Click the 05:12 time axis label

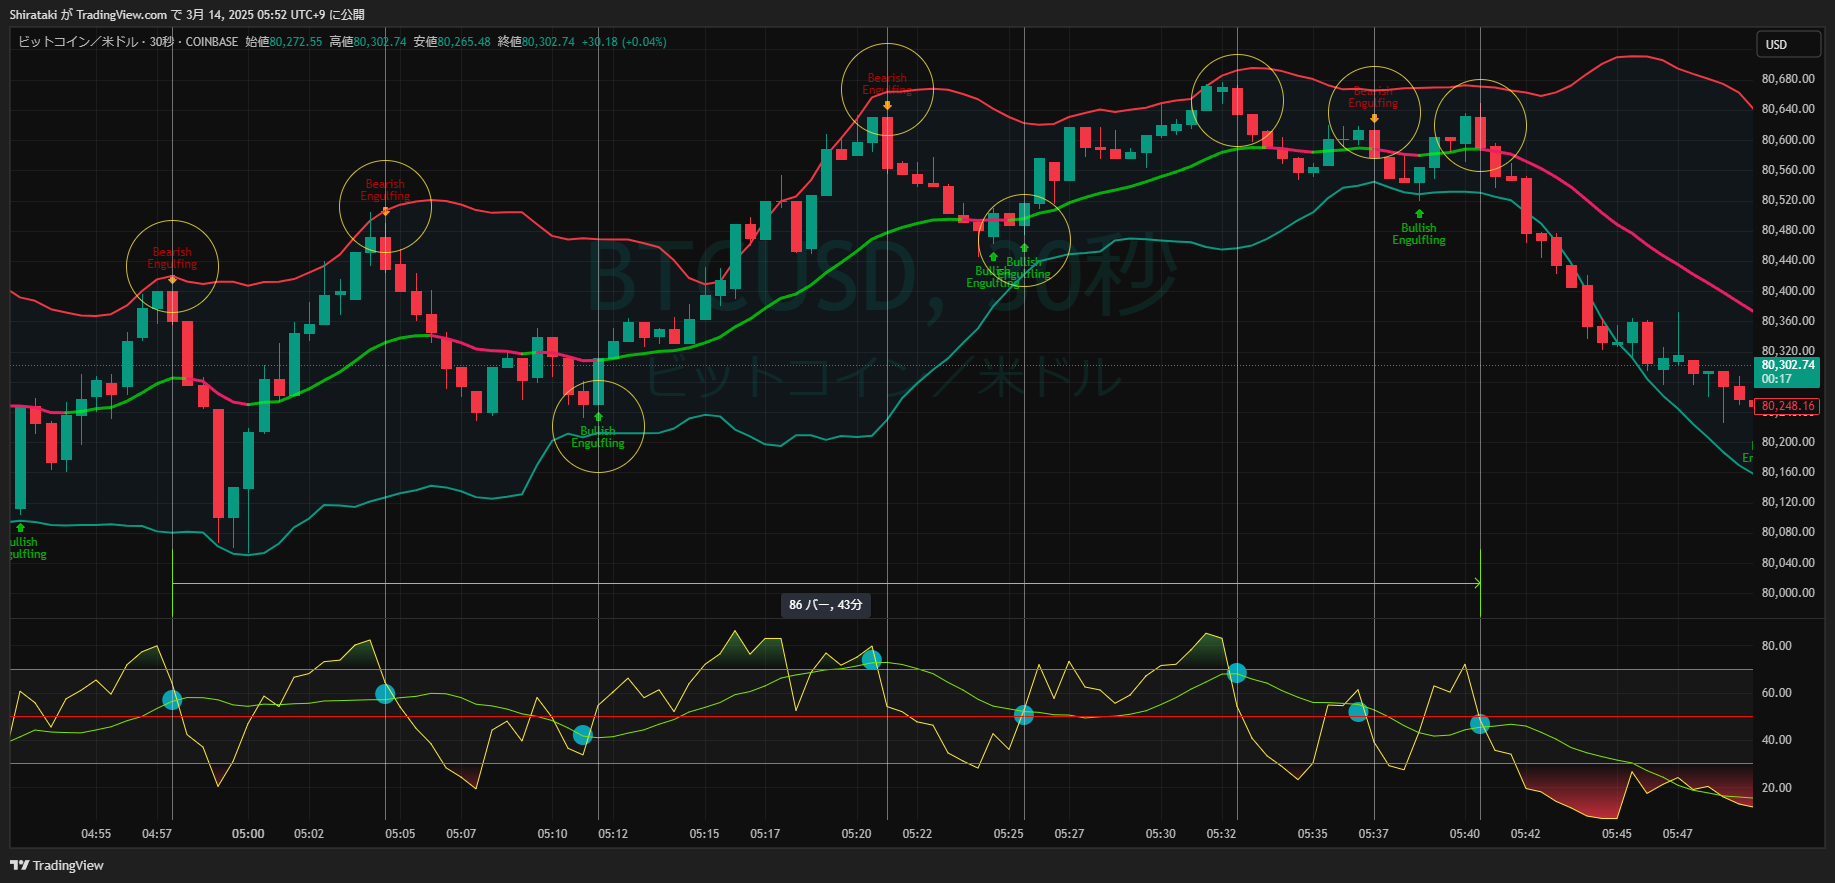[x=613, y=834]
